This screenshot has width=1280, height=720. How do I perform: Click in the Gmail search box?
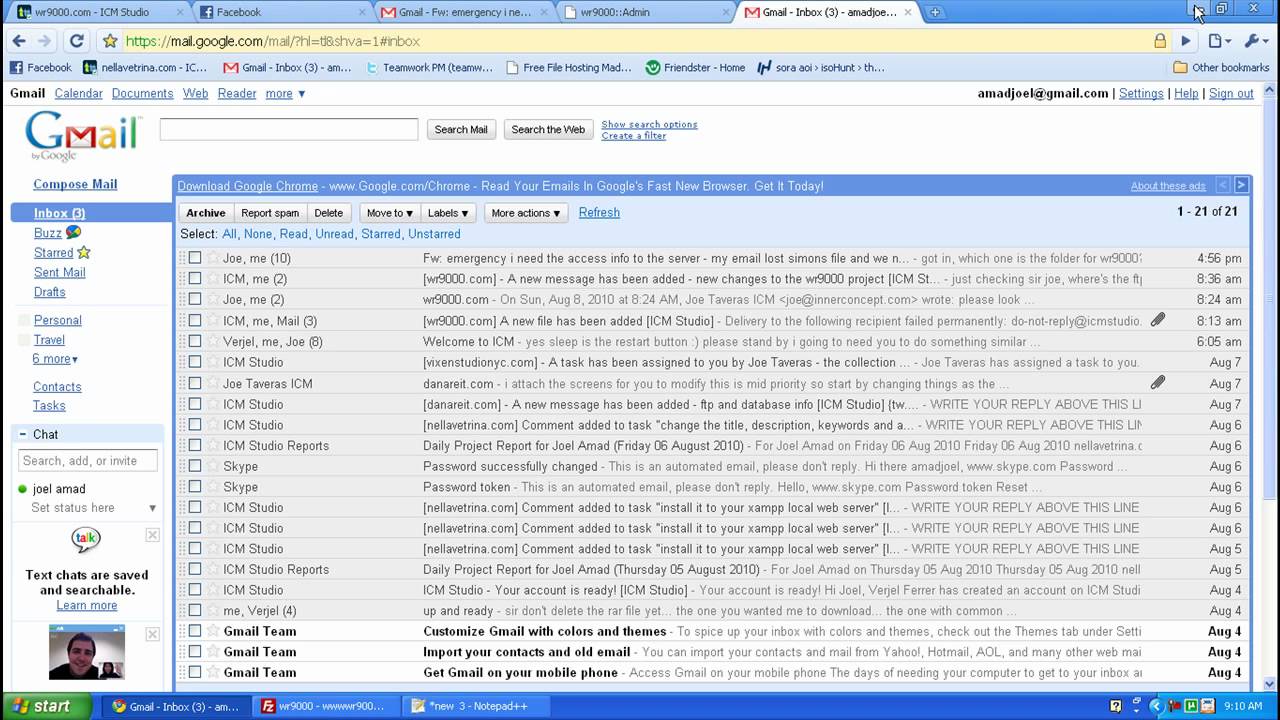(x=289, y=129)
